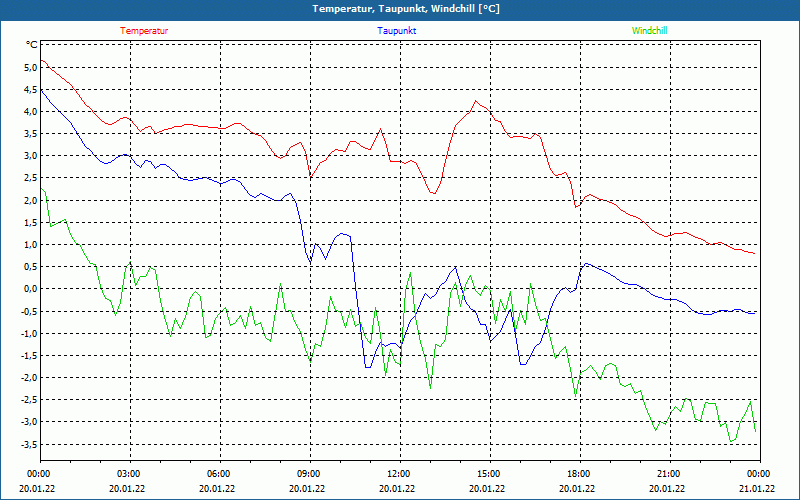Click the 4,5 y-axis value
Viewport: 800px width, 500px height.
tap(31, 89)
